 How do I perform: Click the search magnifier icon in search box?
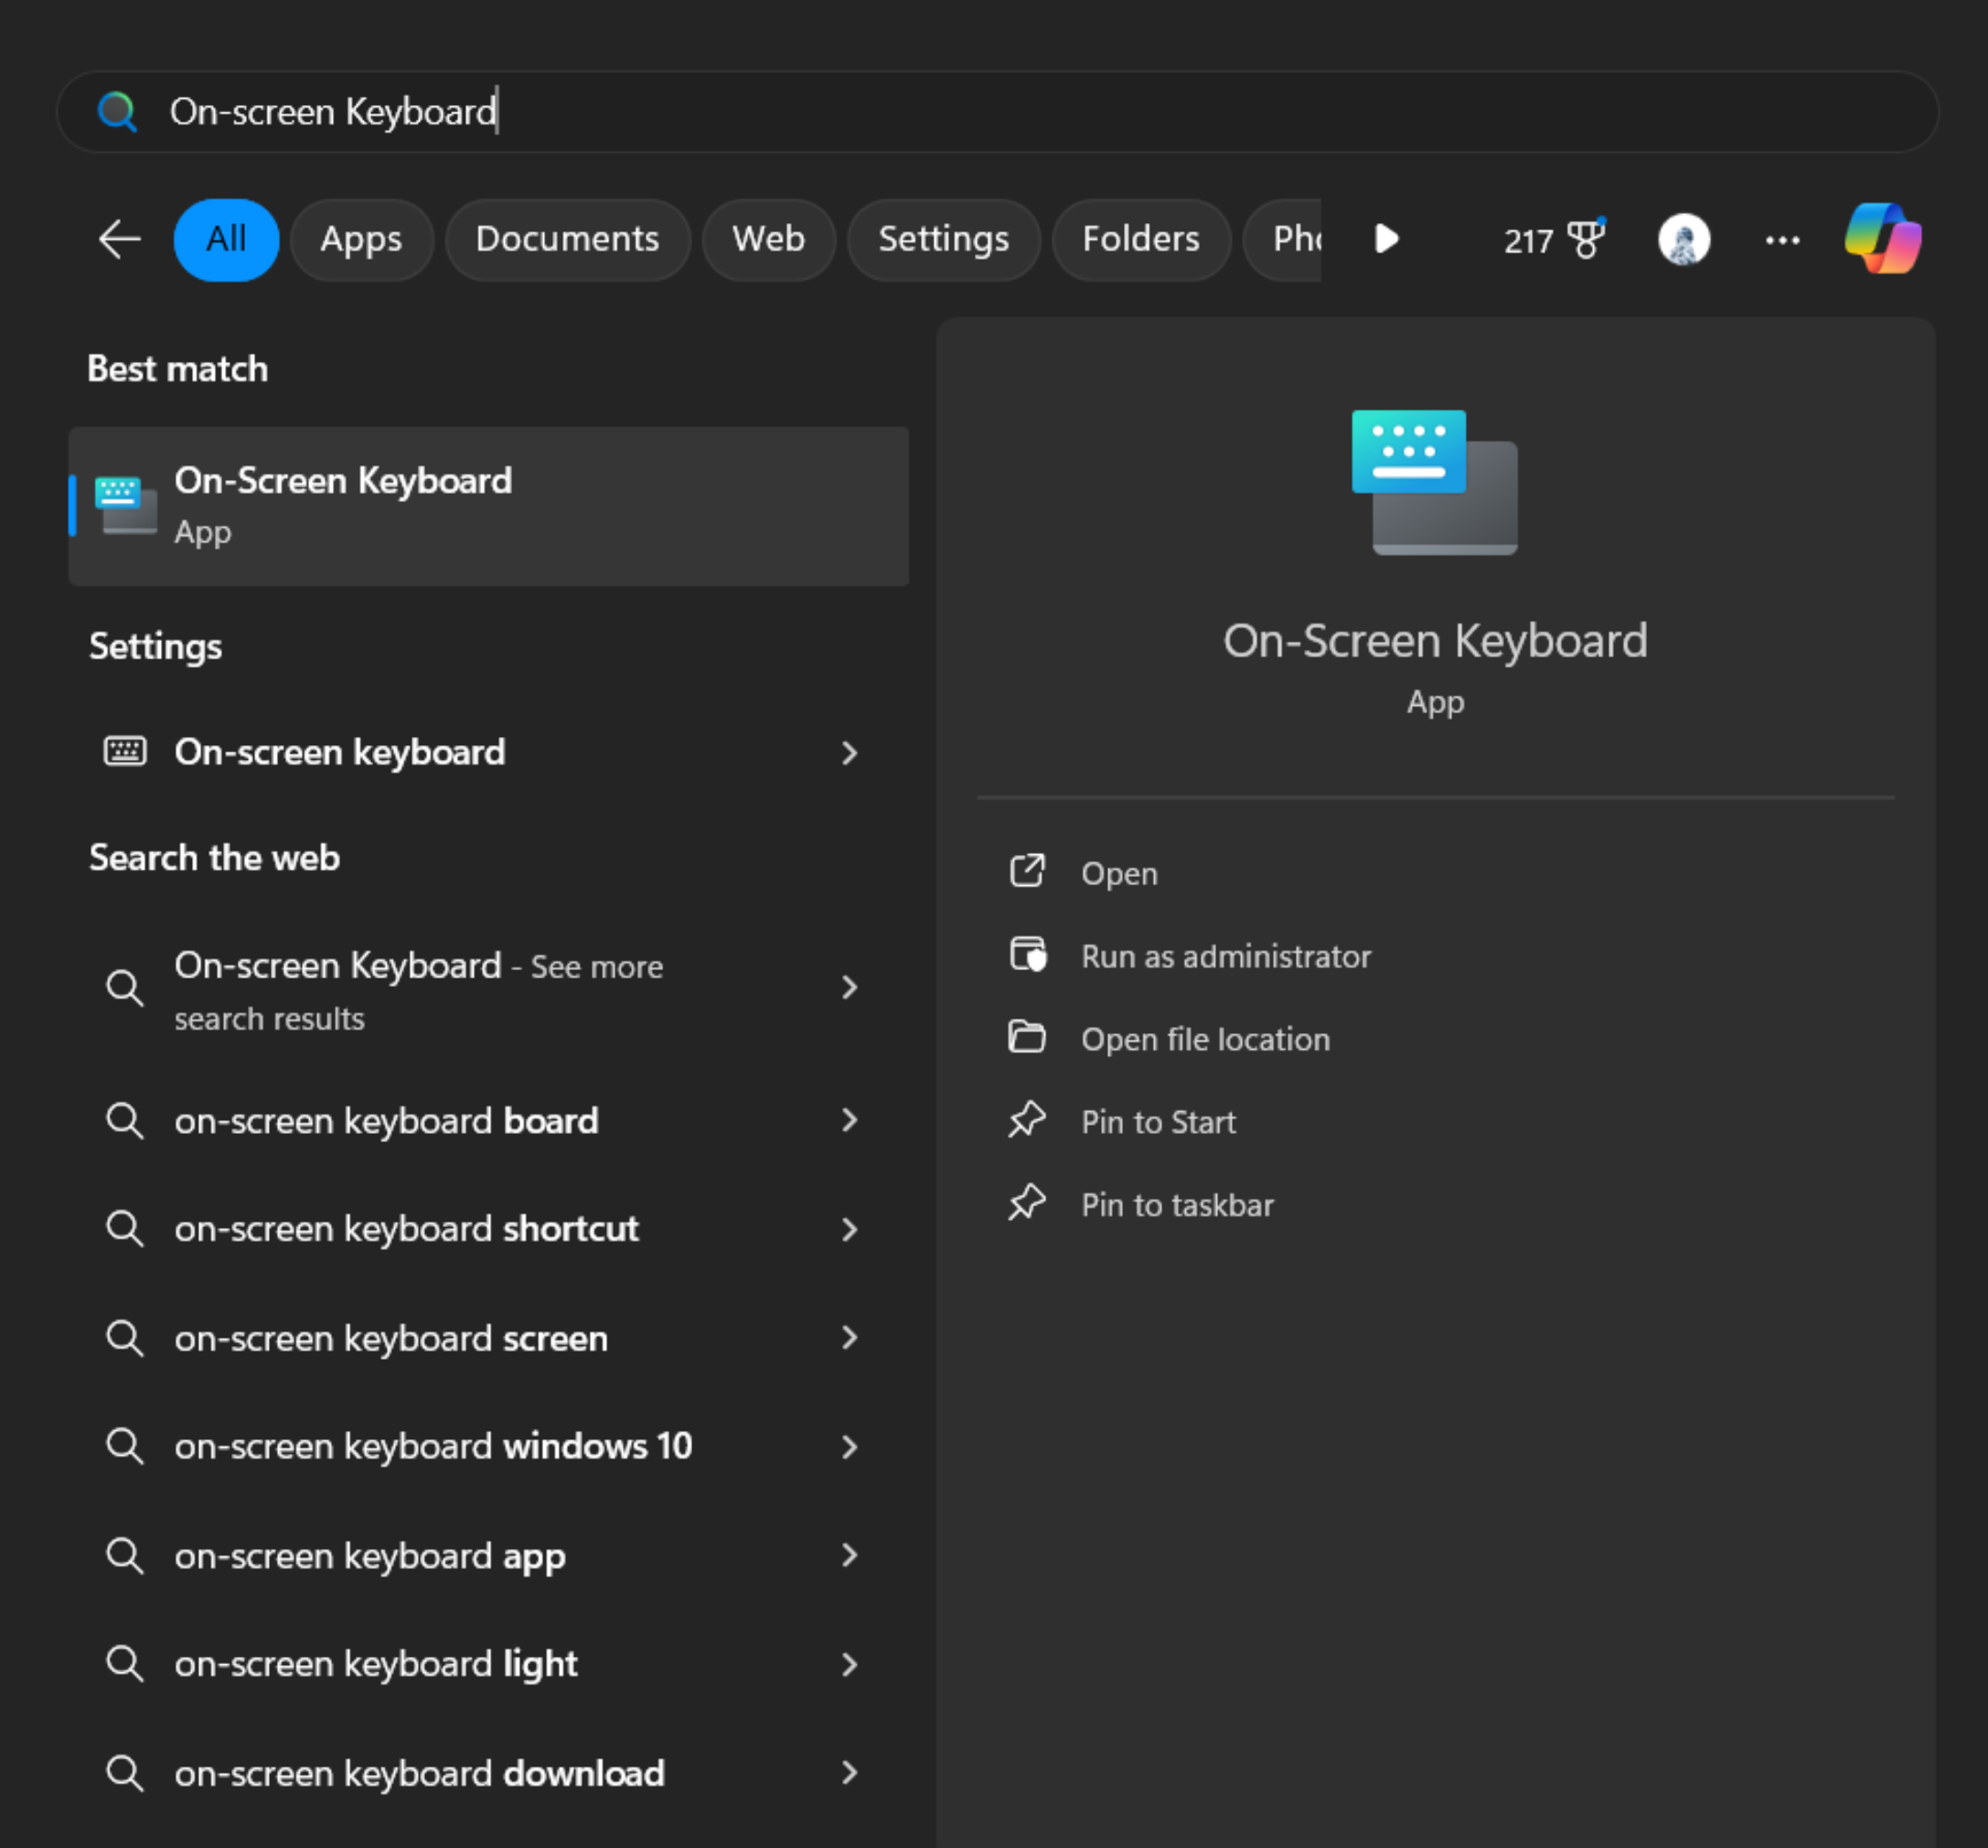117,111
